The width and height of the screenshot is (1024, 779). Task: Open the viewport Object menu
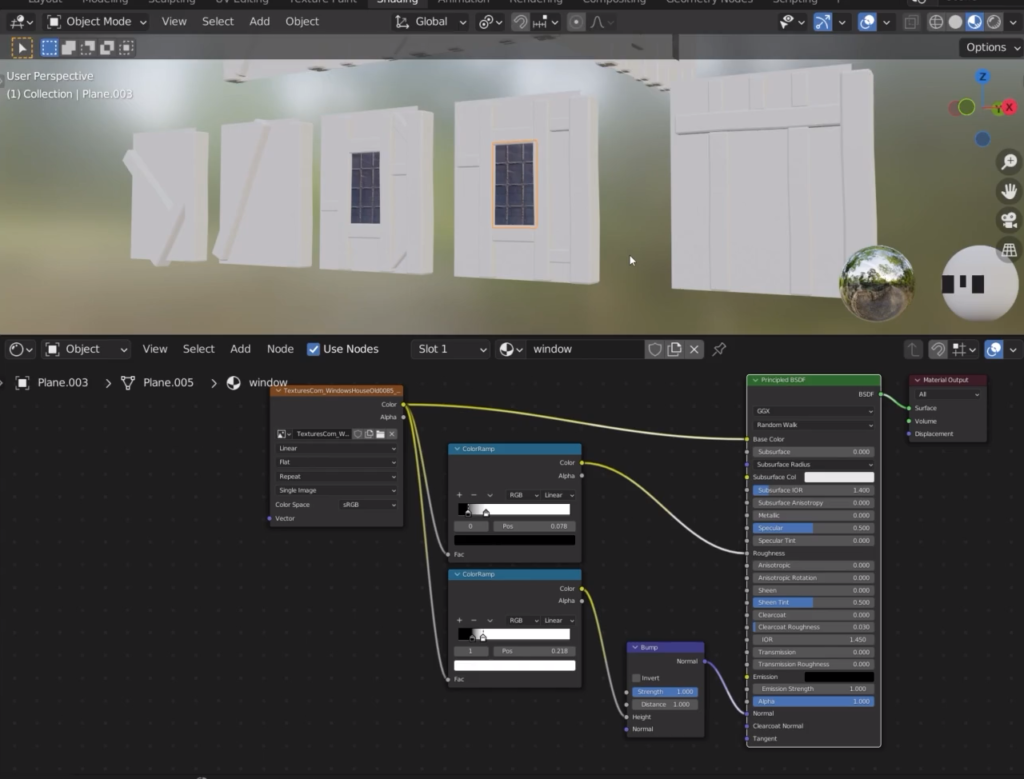[302, 22]
